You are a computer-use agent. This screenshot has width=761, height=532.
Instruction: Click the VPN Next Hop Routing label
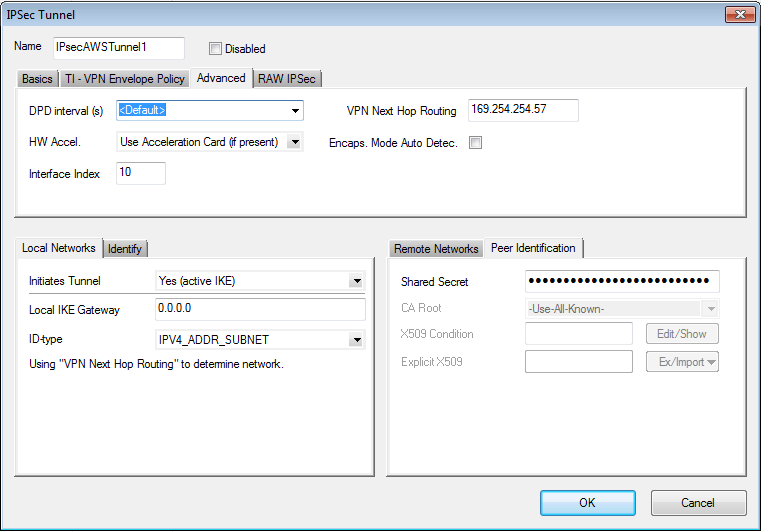point(401,111)
